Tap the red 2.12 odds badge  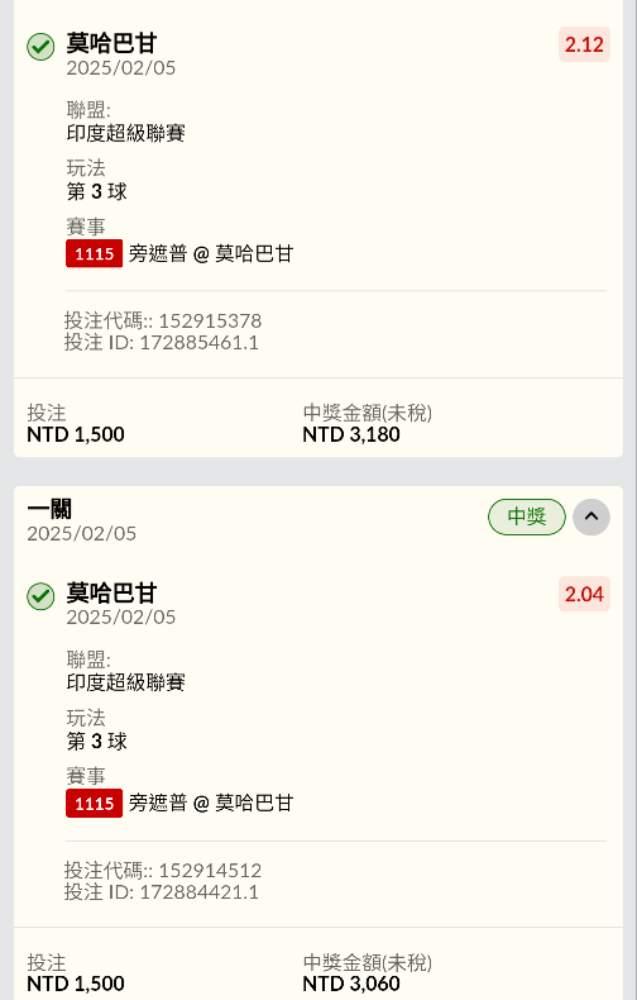584,45
